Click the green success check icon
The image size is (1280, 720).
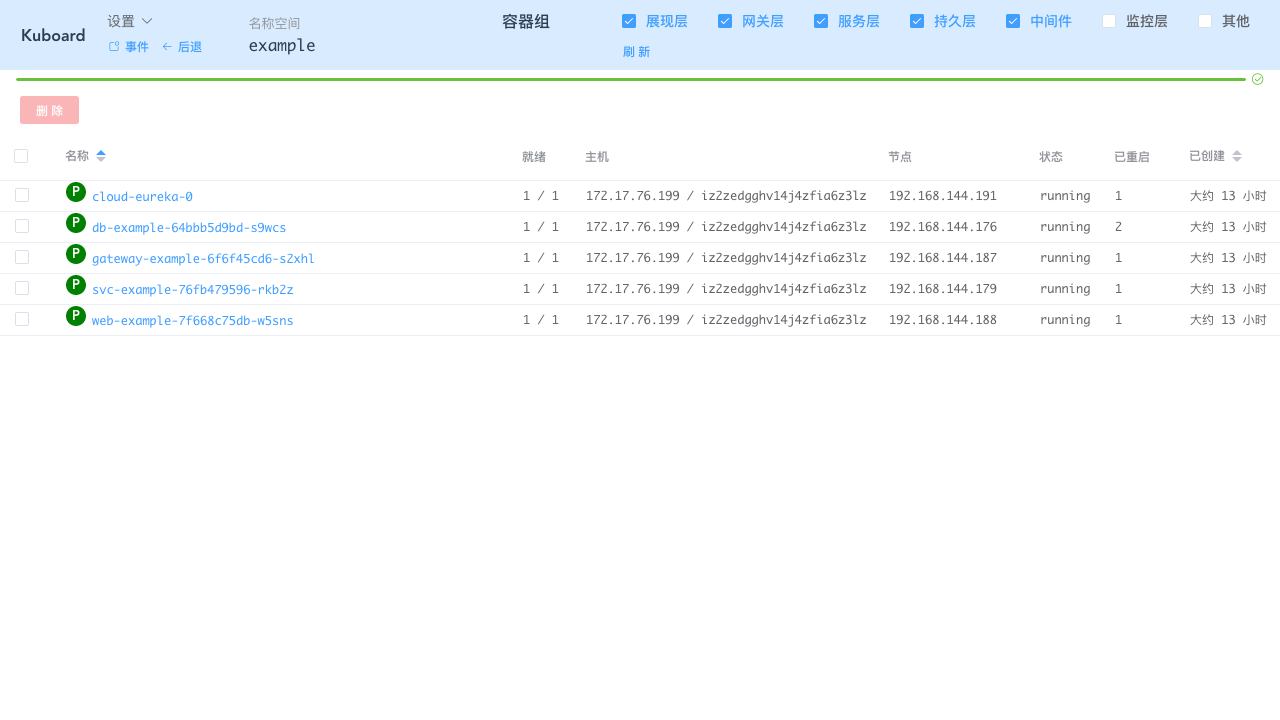coord(1257,79)
